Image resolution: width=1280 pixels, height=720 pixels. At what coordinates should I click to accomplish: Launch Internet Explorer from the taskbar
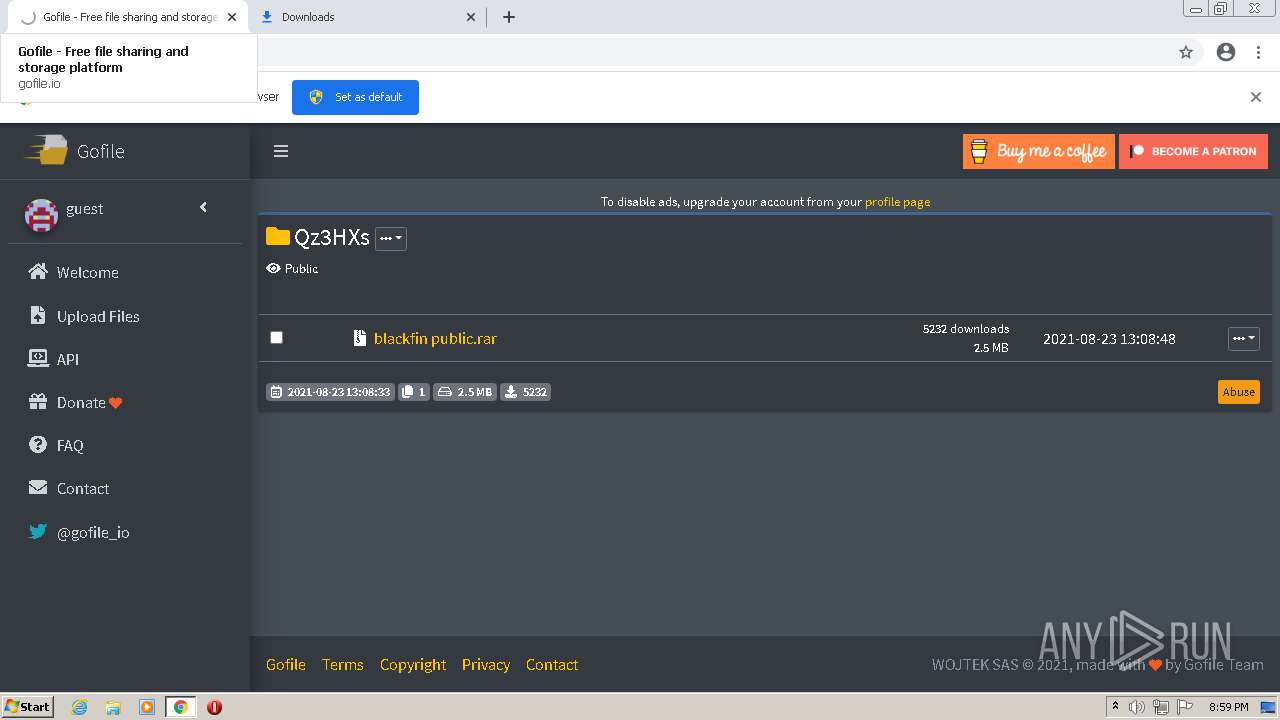pos(80,707)
